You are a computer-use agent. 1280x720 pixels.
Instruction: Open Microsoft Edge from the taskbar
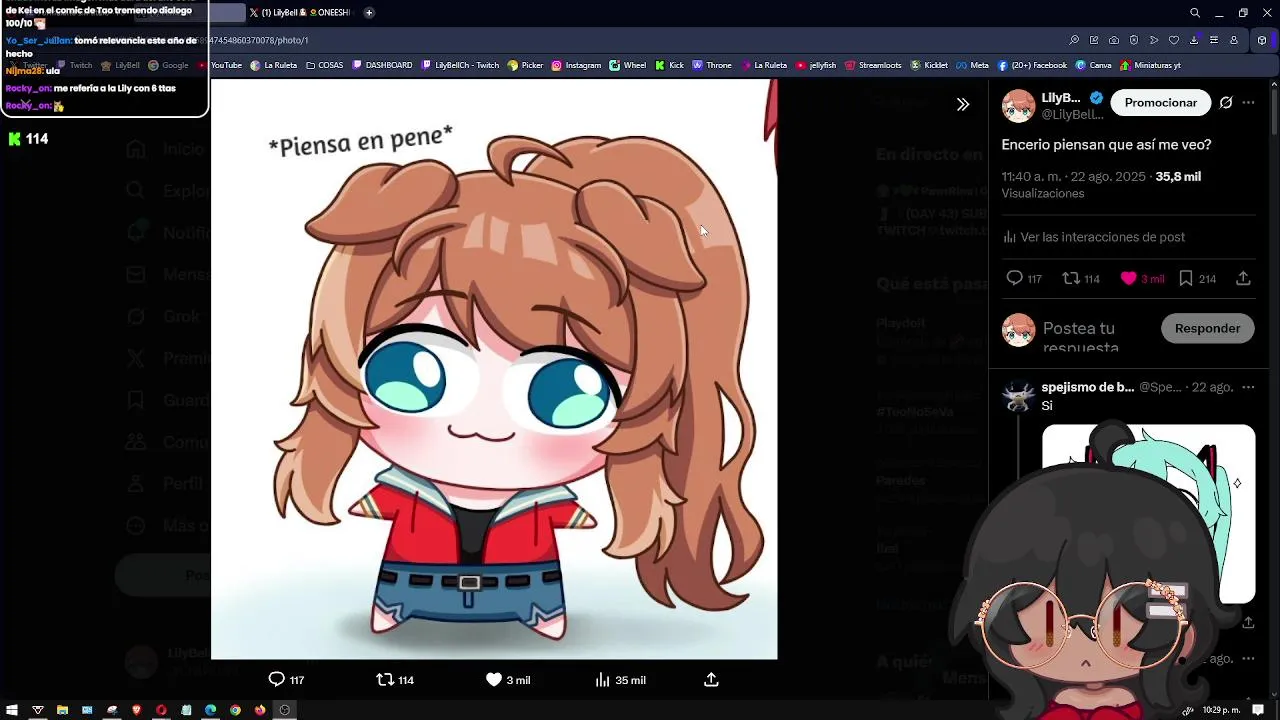[210, 710]
